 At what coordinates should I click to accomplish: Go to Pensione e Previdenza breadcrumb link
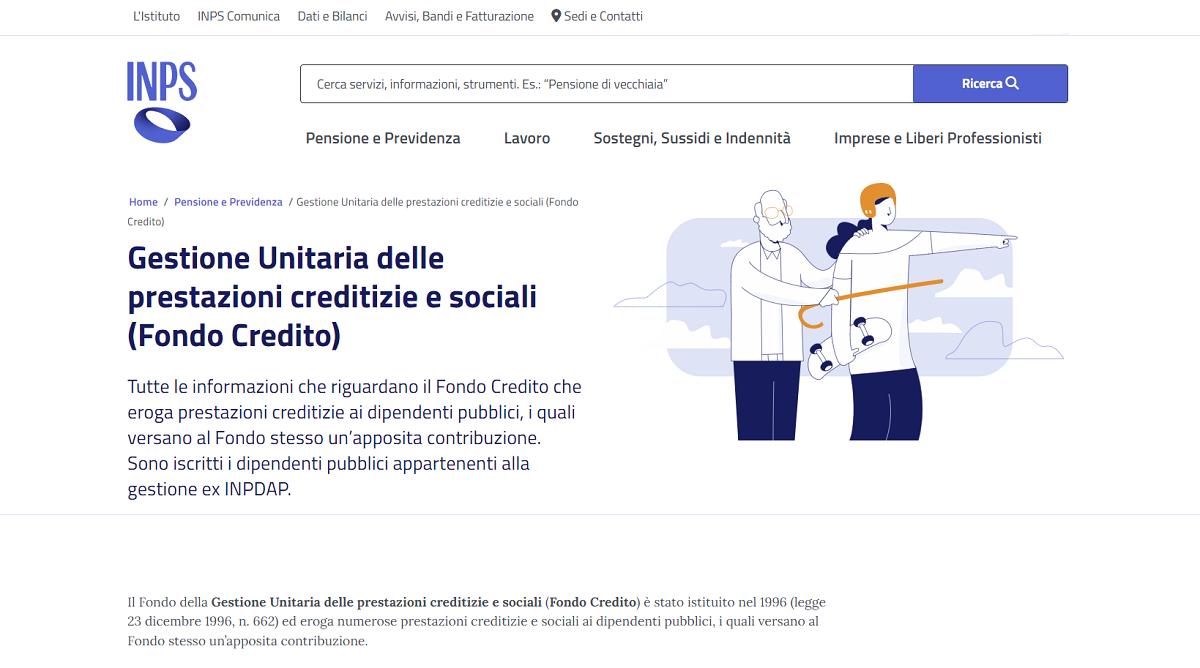pos(228,202)
